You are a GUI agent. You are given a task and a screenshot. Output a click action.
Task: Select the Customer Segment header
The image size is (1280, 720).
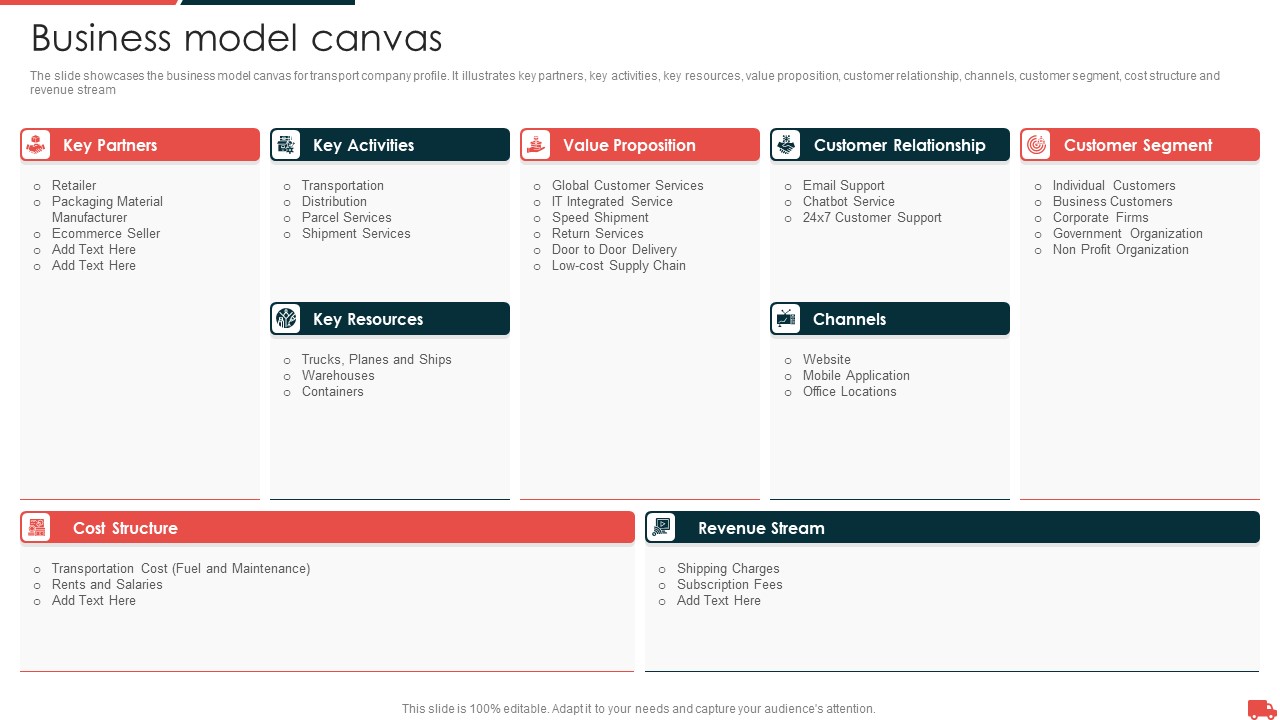tap(1140, 145)
